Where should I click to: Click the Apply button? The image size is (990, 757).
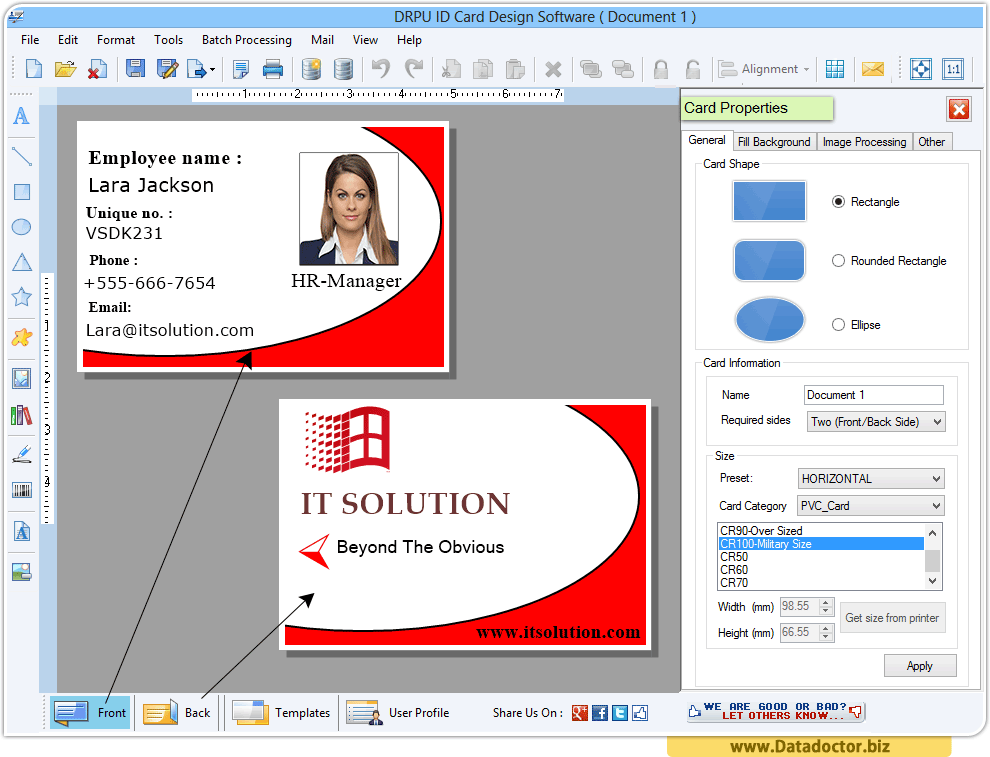[920, 665]
